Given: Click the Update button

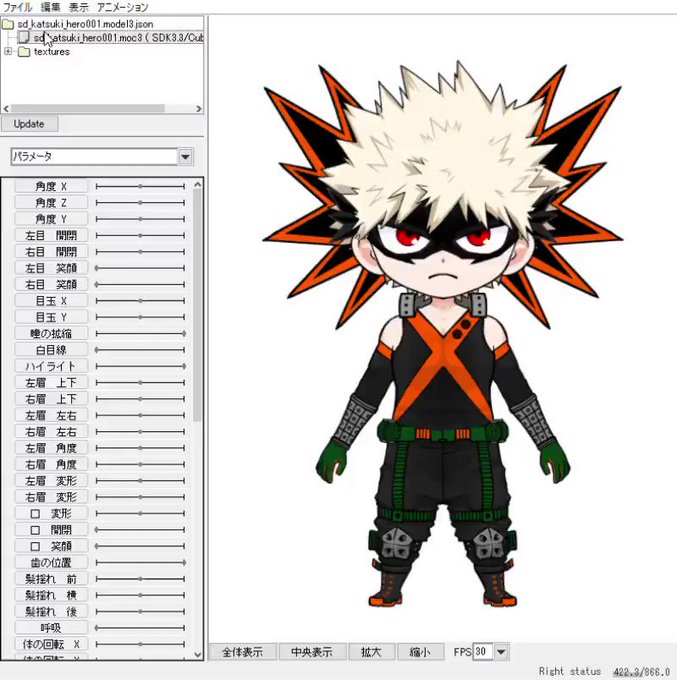Looking at the screenshot, I should (x=29, y=124).
